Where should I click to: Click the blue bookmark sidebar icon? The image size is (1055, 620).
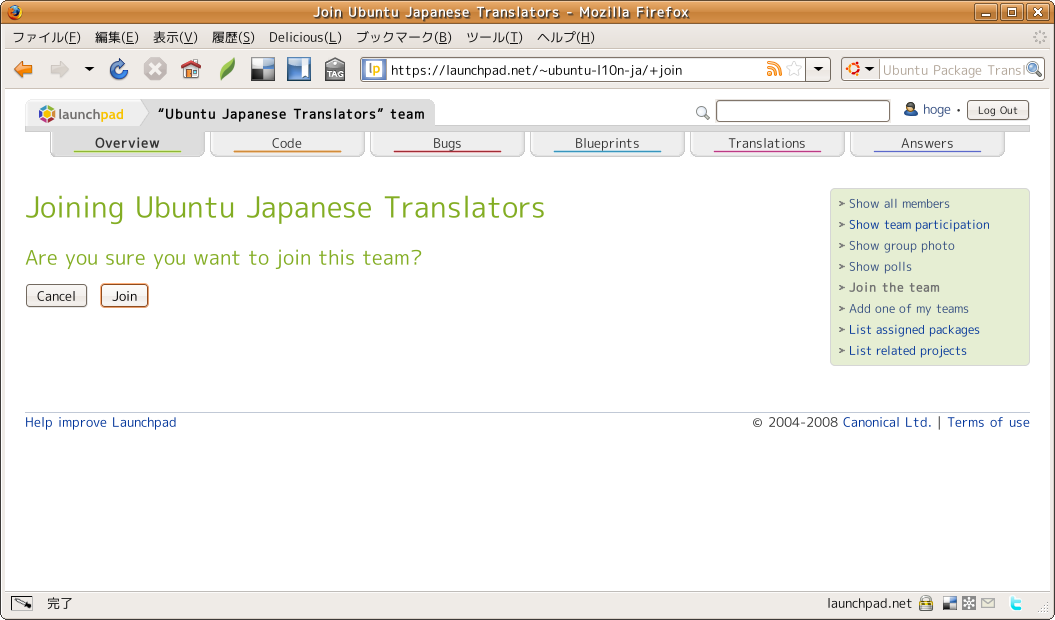coord(299,69)
